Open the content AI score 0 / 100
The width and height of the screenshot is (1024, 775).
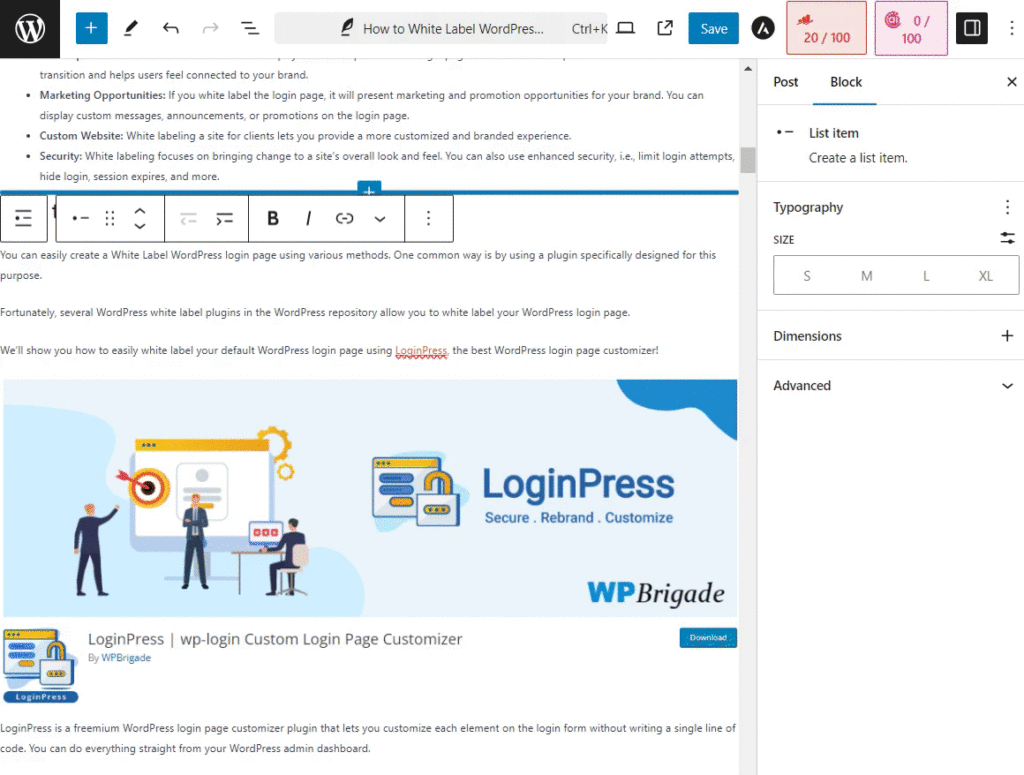tap(911, 28)
